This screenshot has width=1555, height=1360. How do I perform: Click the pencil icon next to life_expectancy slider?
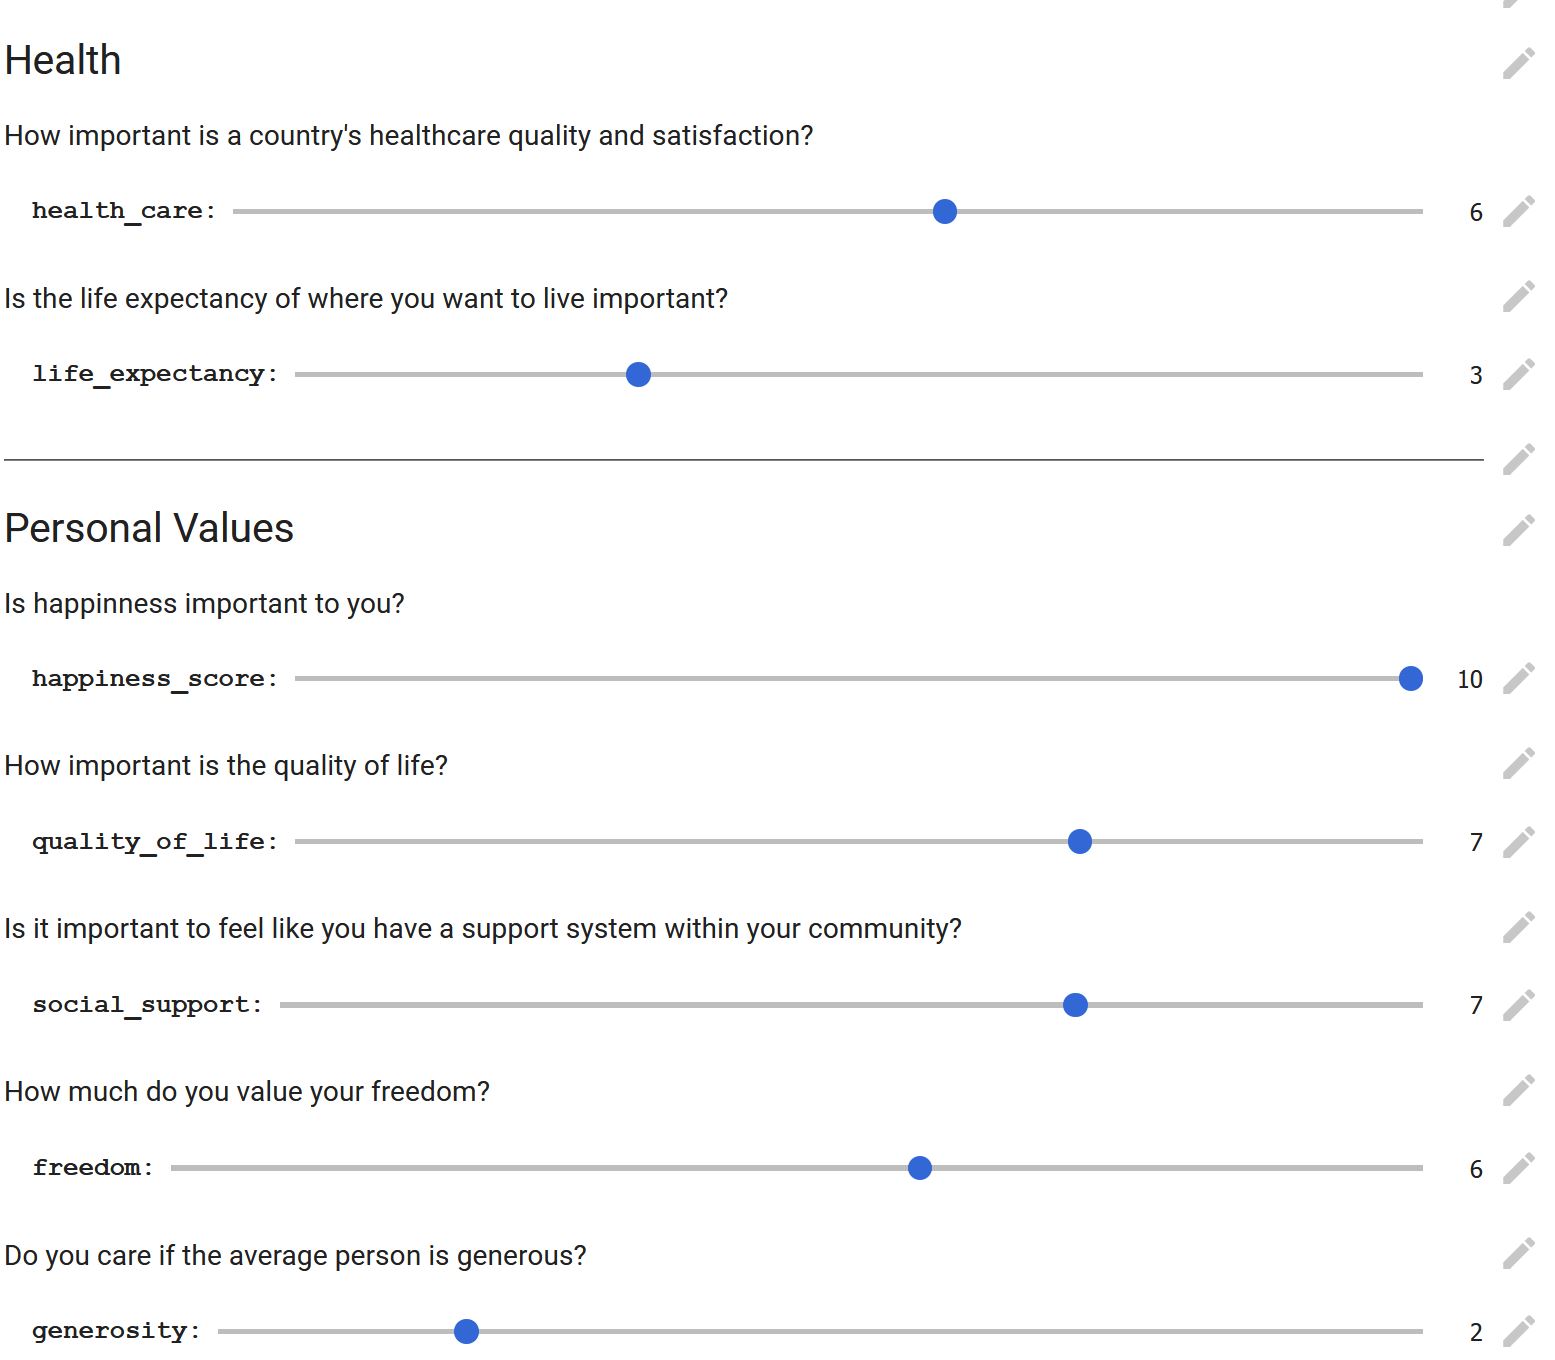[1518, 375]
